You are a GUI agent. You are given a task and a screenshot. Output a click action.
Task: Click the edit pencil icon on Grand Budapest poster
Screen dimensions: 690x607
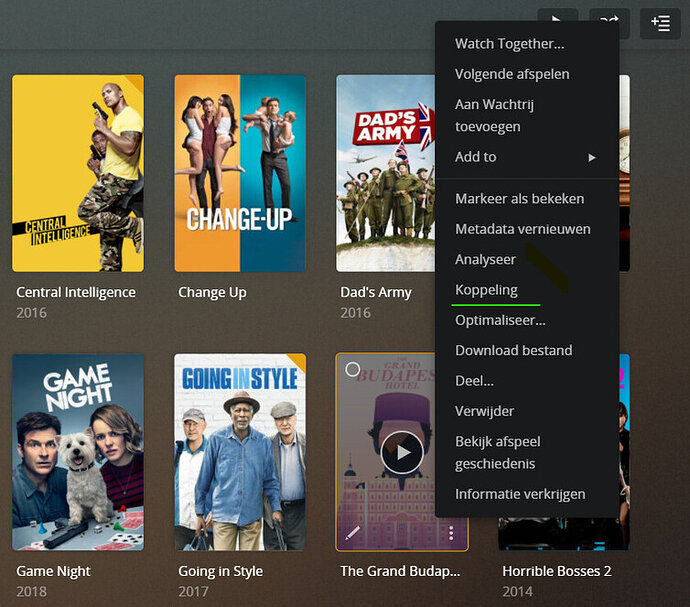tap(352, 533)
